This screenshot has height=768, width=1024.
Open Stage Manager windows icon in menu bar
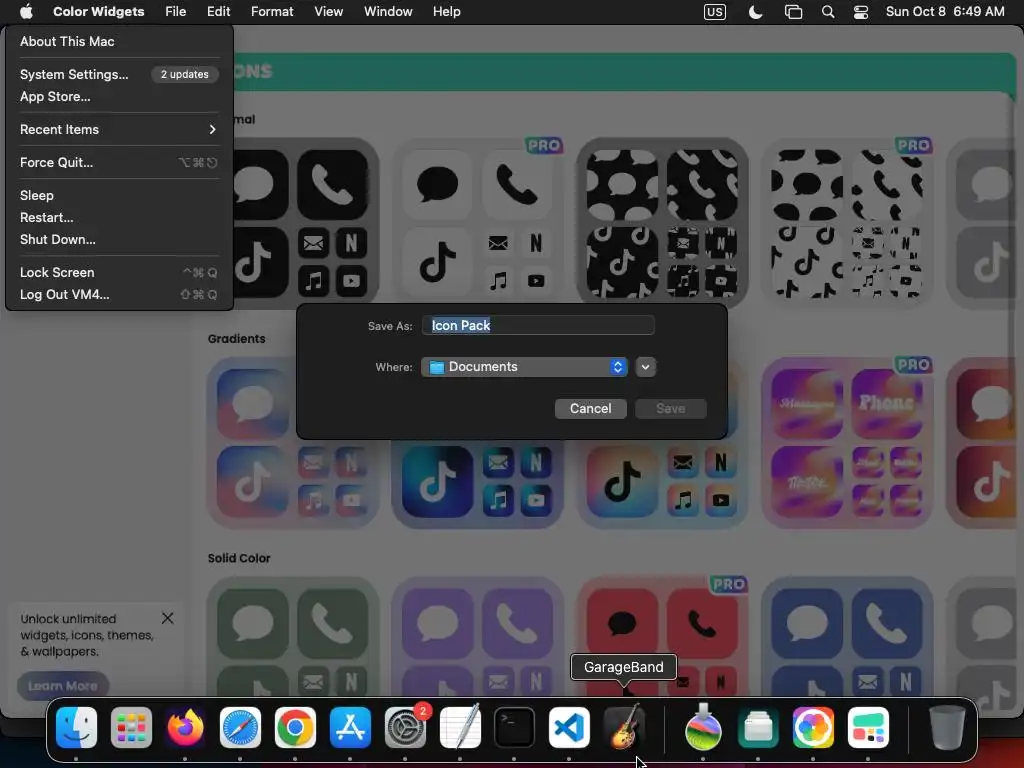pos(793,12)
